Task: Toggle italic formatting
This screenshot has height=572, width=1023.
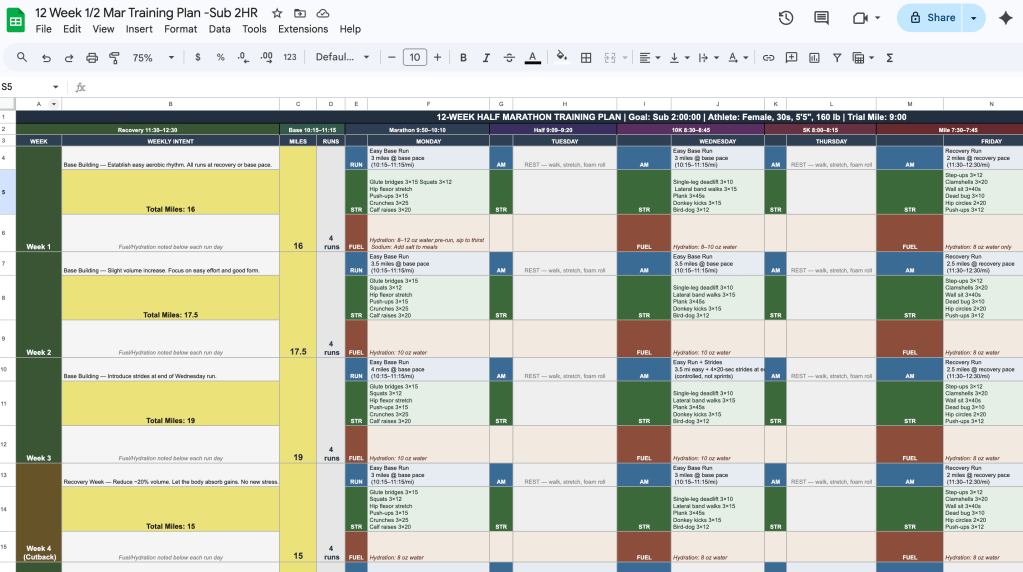Action: [486, 58]
